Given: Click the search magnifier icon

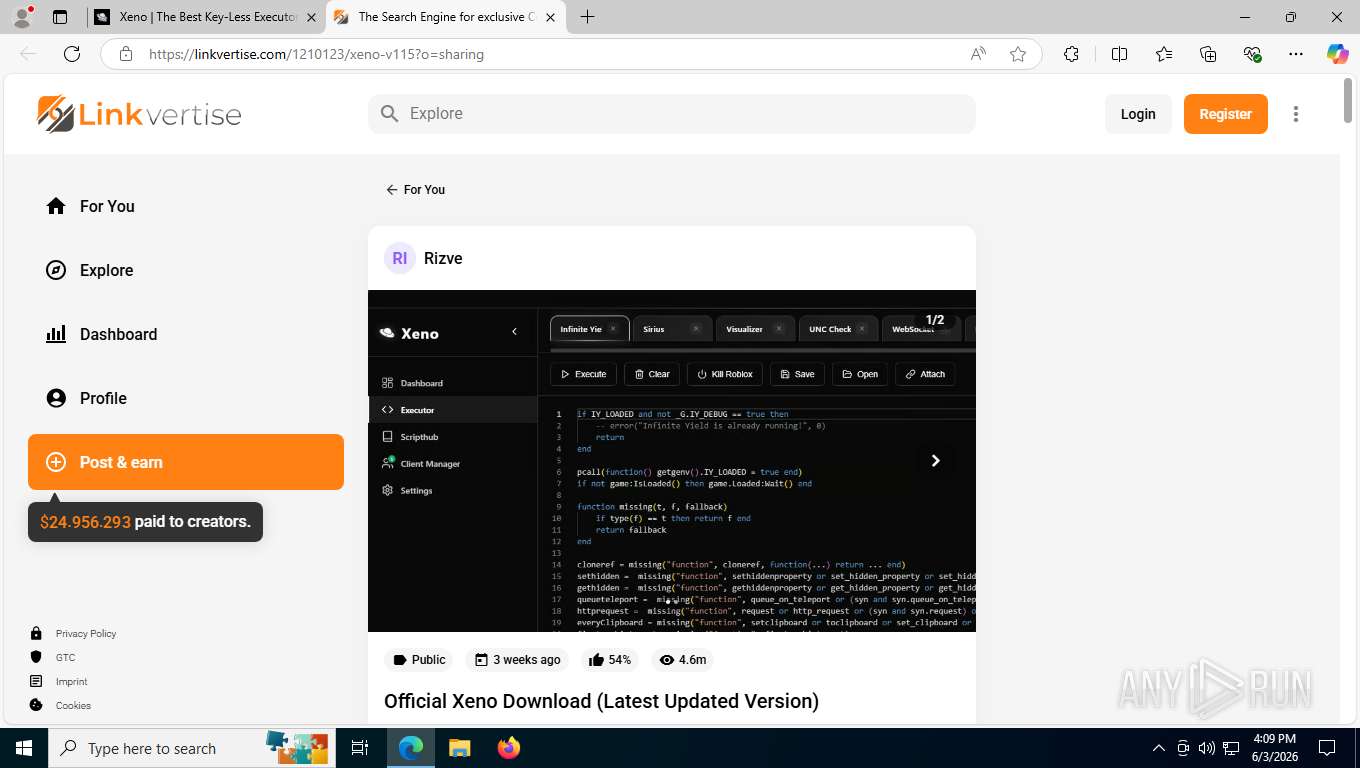Looking at the screenshot, I should tap(390, 114).
